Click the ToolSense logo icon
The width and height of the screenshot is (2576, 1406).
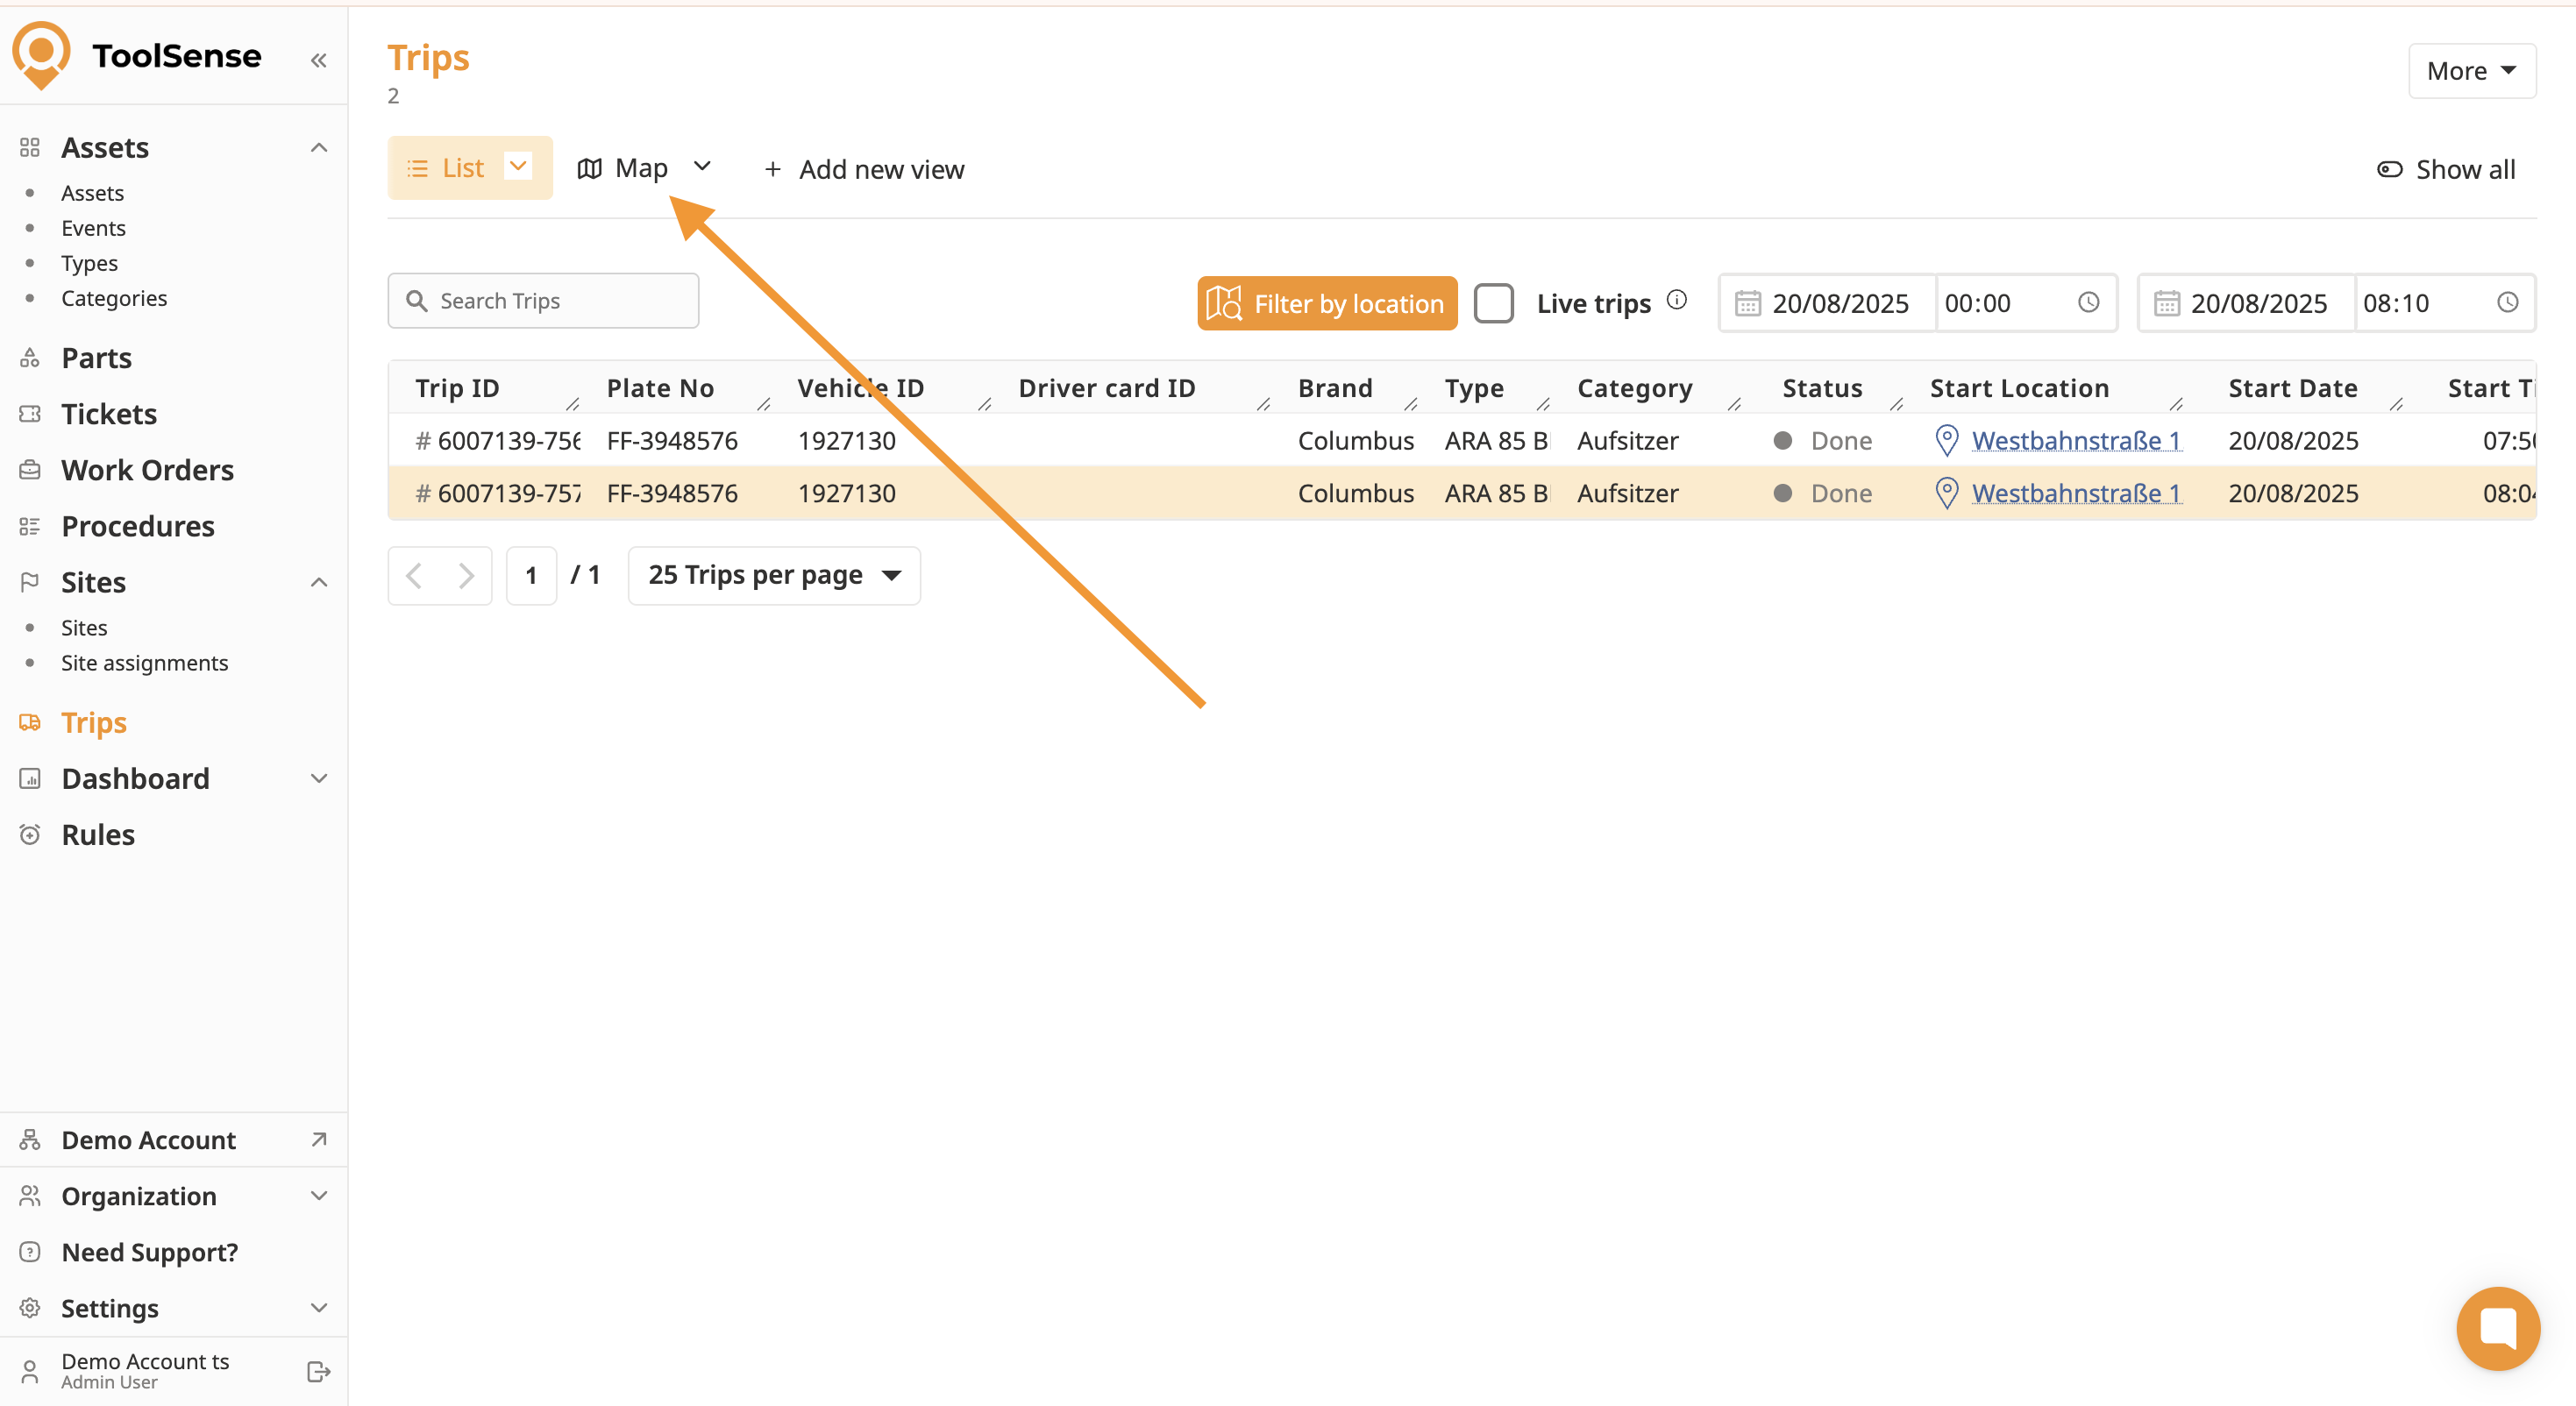pos(41,55)
